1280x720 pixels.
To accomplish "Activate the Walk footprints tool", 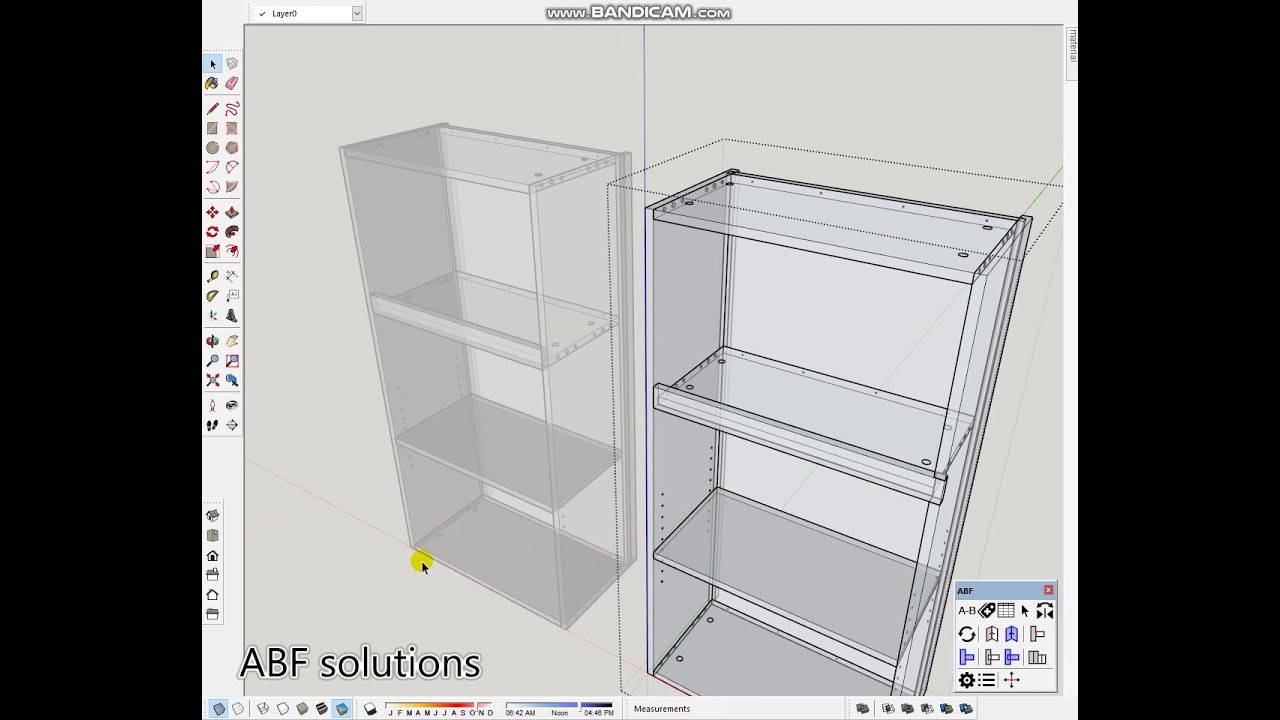I will click(x=212, y=425).
